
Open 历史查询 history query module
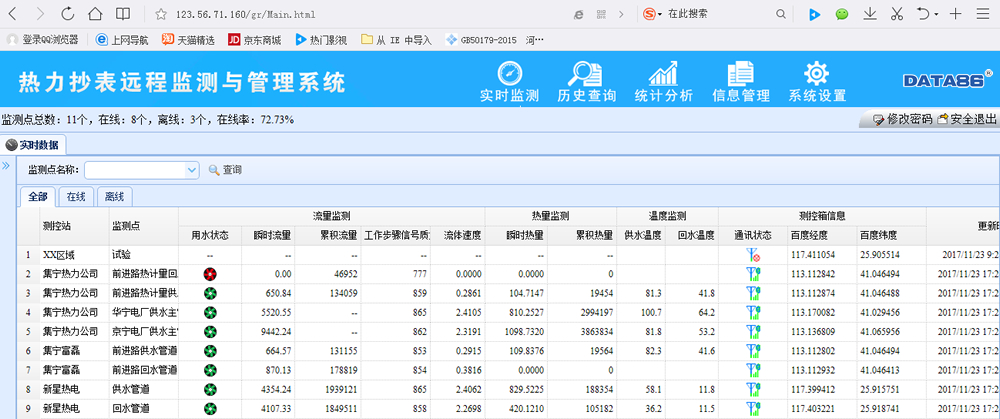pyautogui.click(x=586, y=82)
